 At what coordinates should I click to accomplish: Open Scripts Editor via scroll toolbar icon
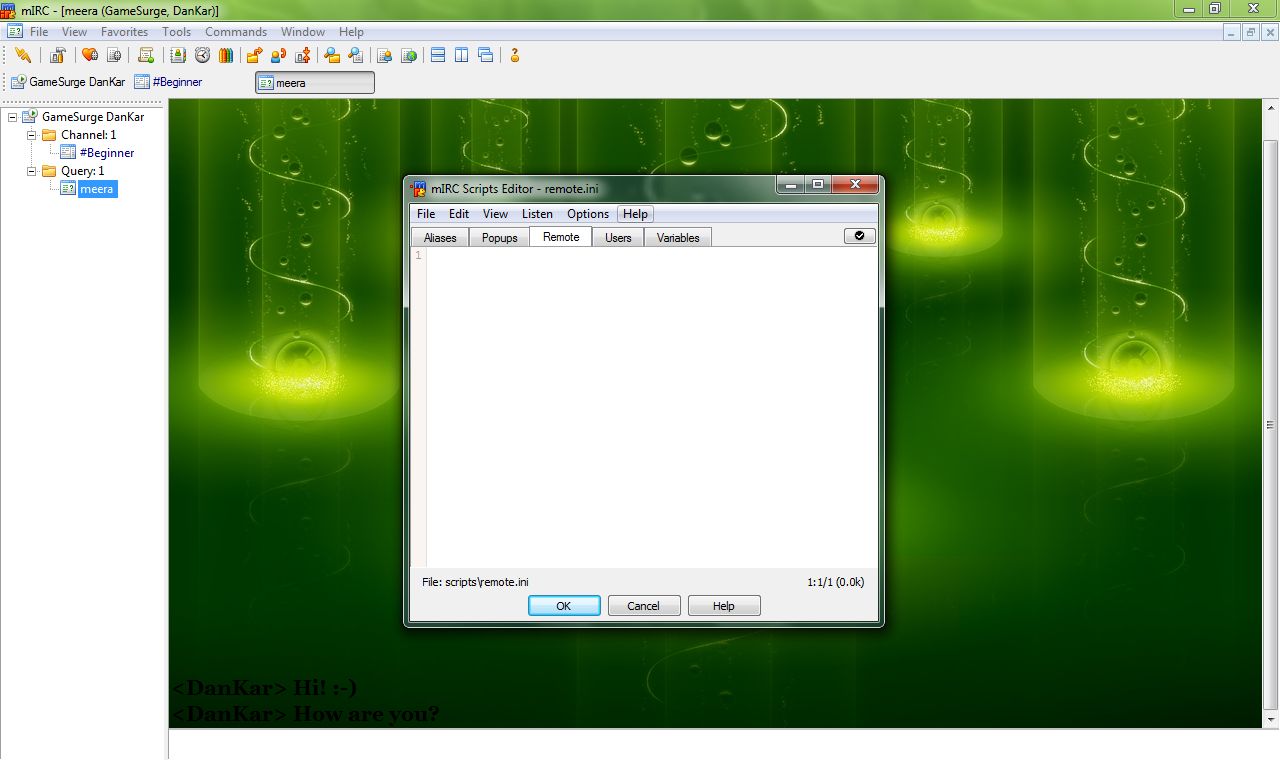146,55
